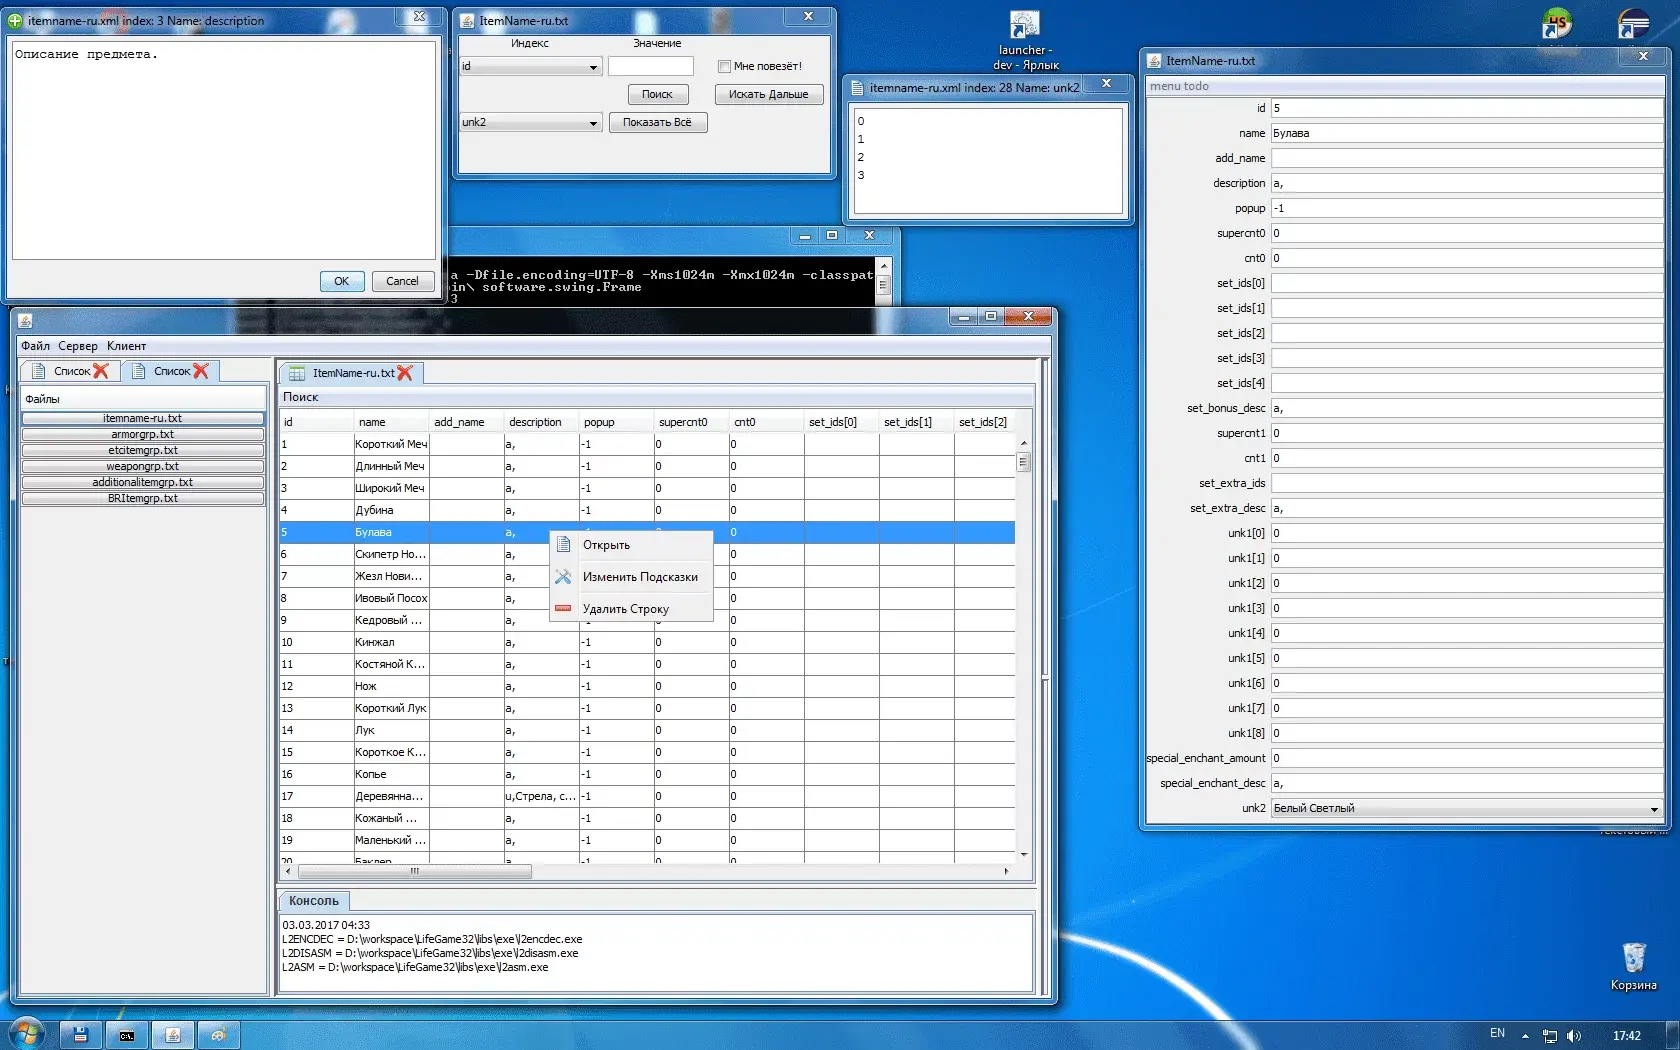1680x1050 pixels.
Task: Click the fourth taskbar application icon
Action: pos(219,1035)
